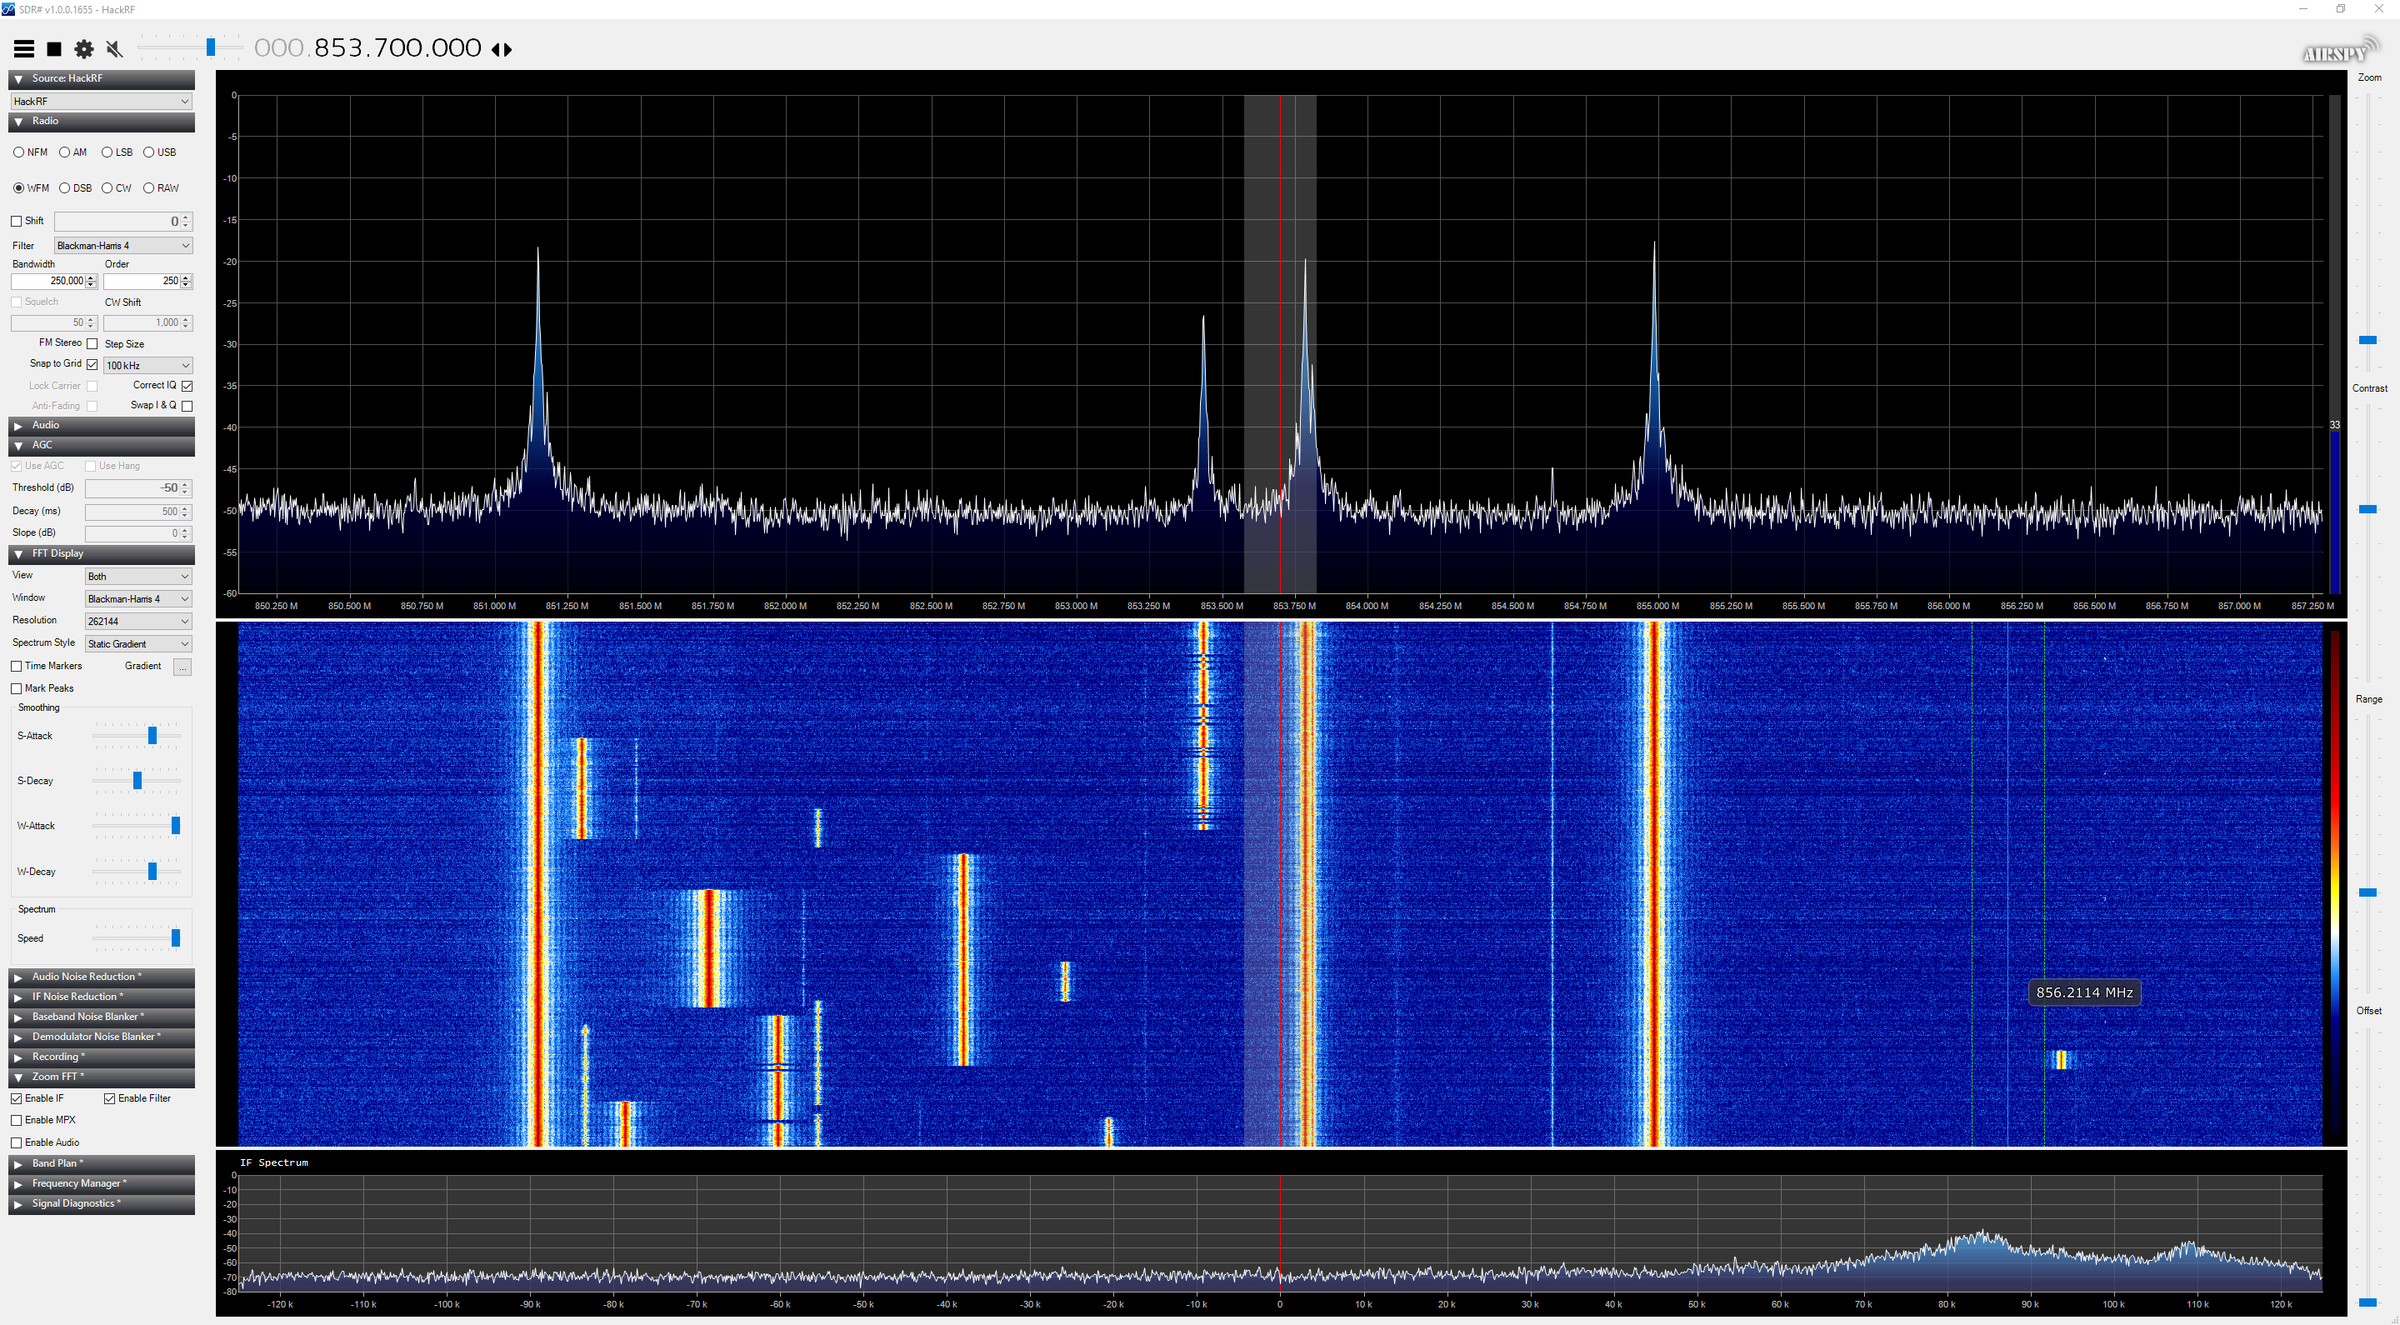Toggle the mute speaker icon
The width and height of the screenshot is (2400, 1325).
tap(114, 49)
